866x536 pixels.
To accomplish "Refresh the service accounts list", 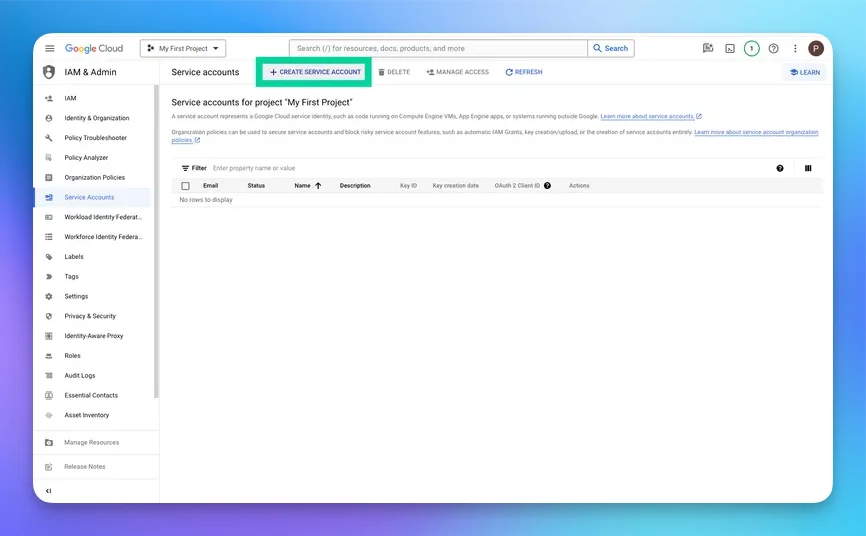I will [x=524, y=72].
